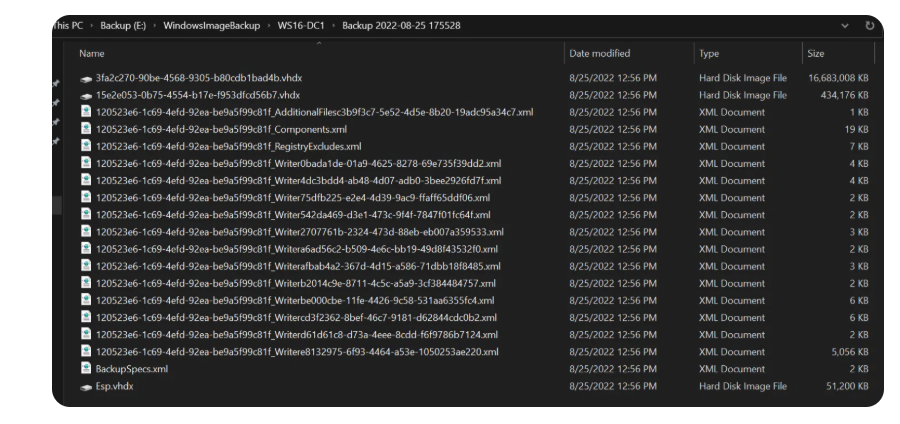Click the refresh icon in address bar

865,23
